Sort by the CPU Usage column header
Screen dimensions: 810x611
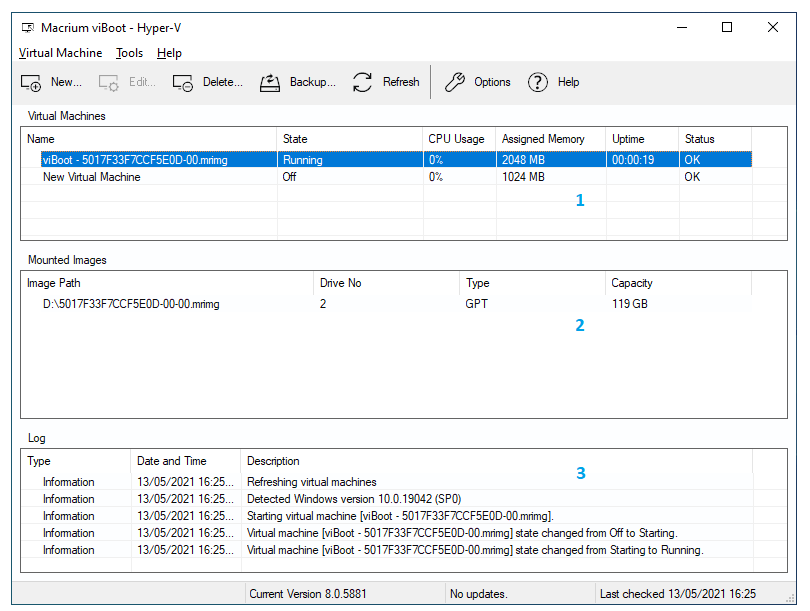coord(456,139)
